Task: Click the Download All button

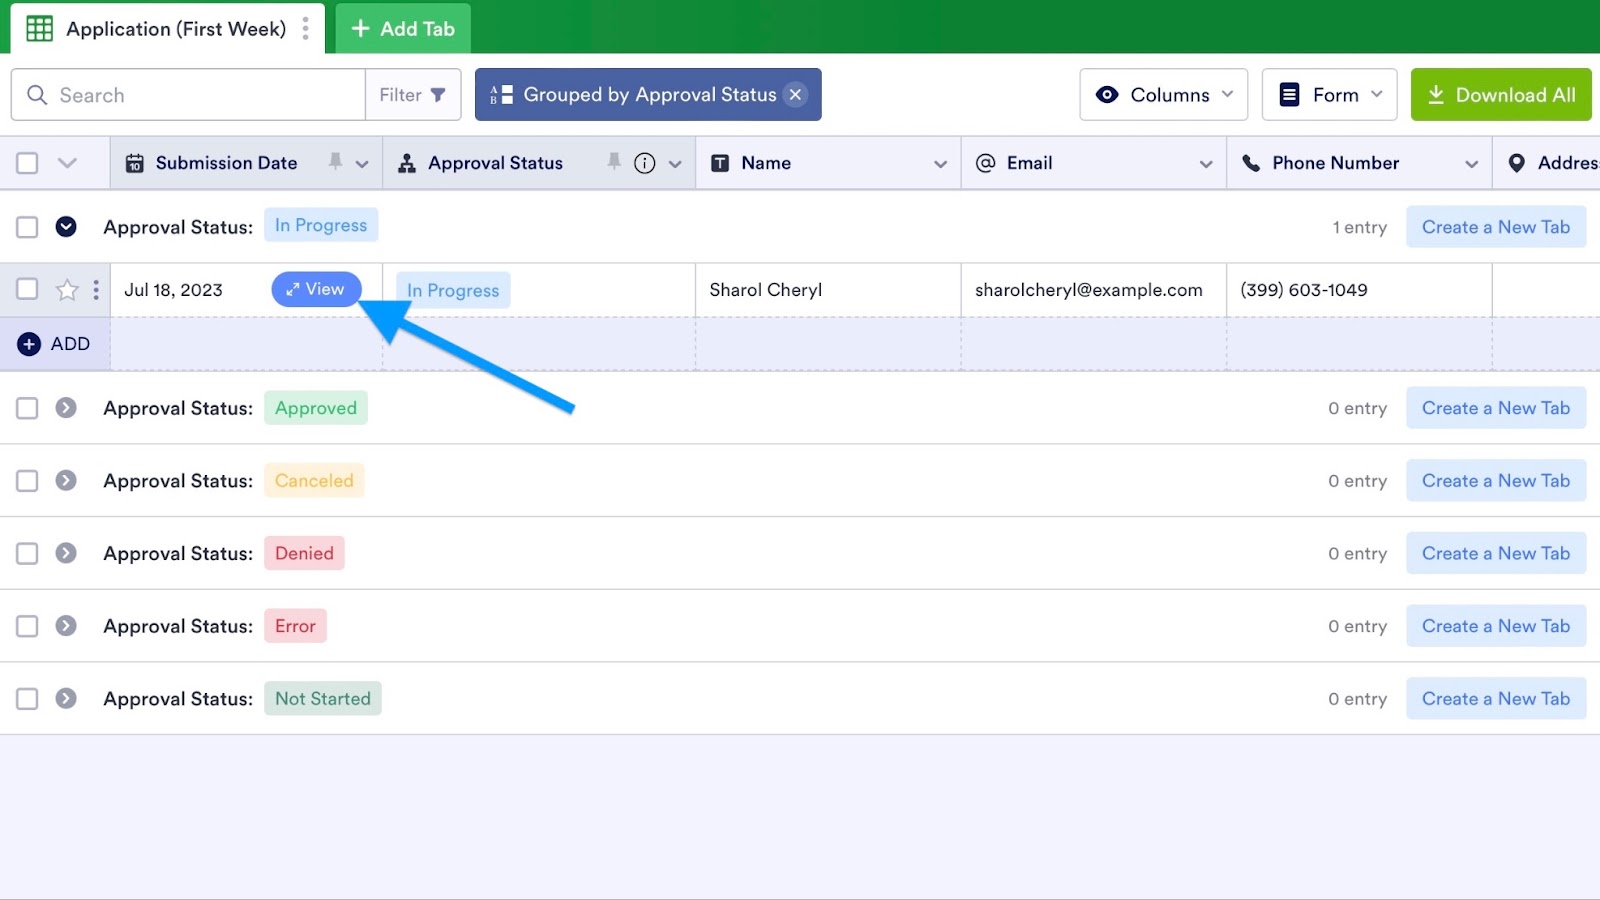Action: 1500,95
